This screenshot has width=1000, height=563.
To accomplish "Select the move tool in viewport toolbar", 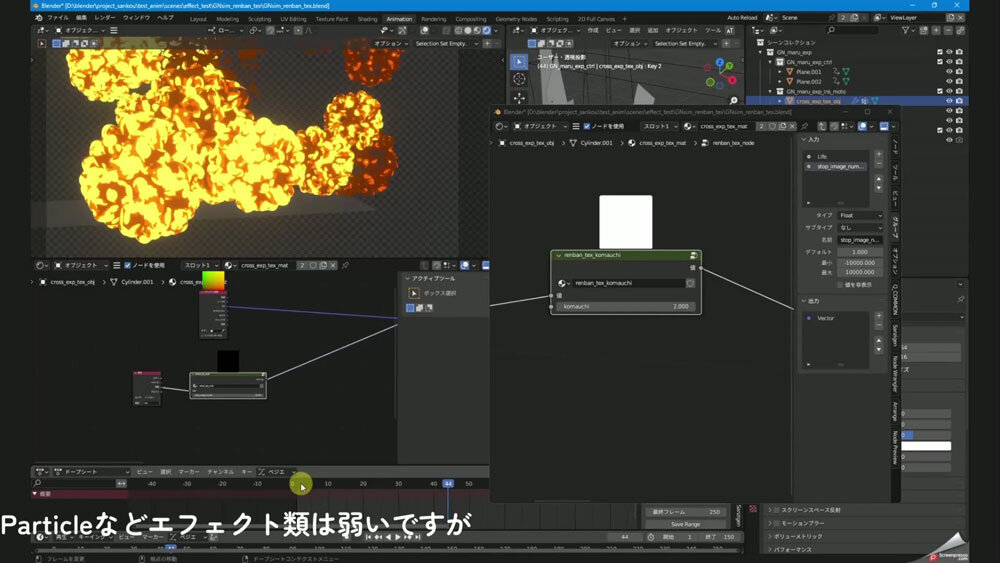I will [519, 97].
